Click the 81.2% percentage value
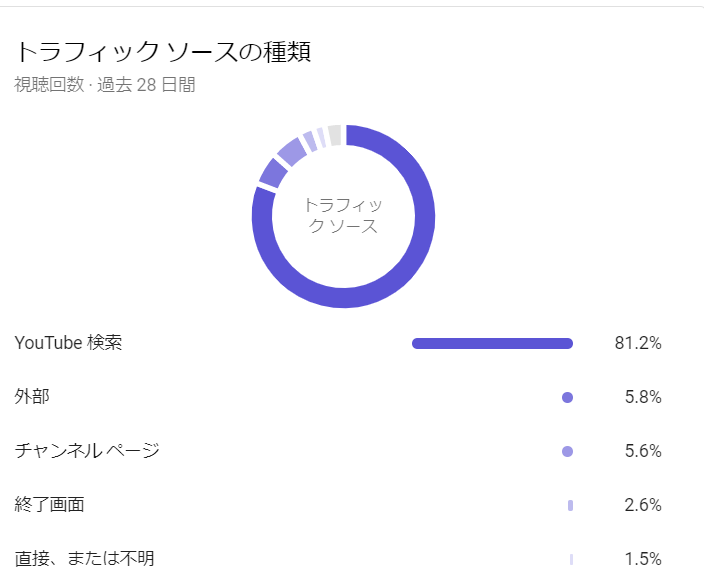This screenshot has width=704, height=579. [x=638, y=343]
